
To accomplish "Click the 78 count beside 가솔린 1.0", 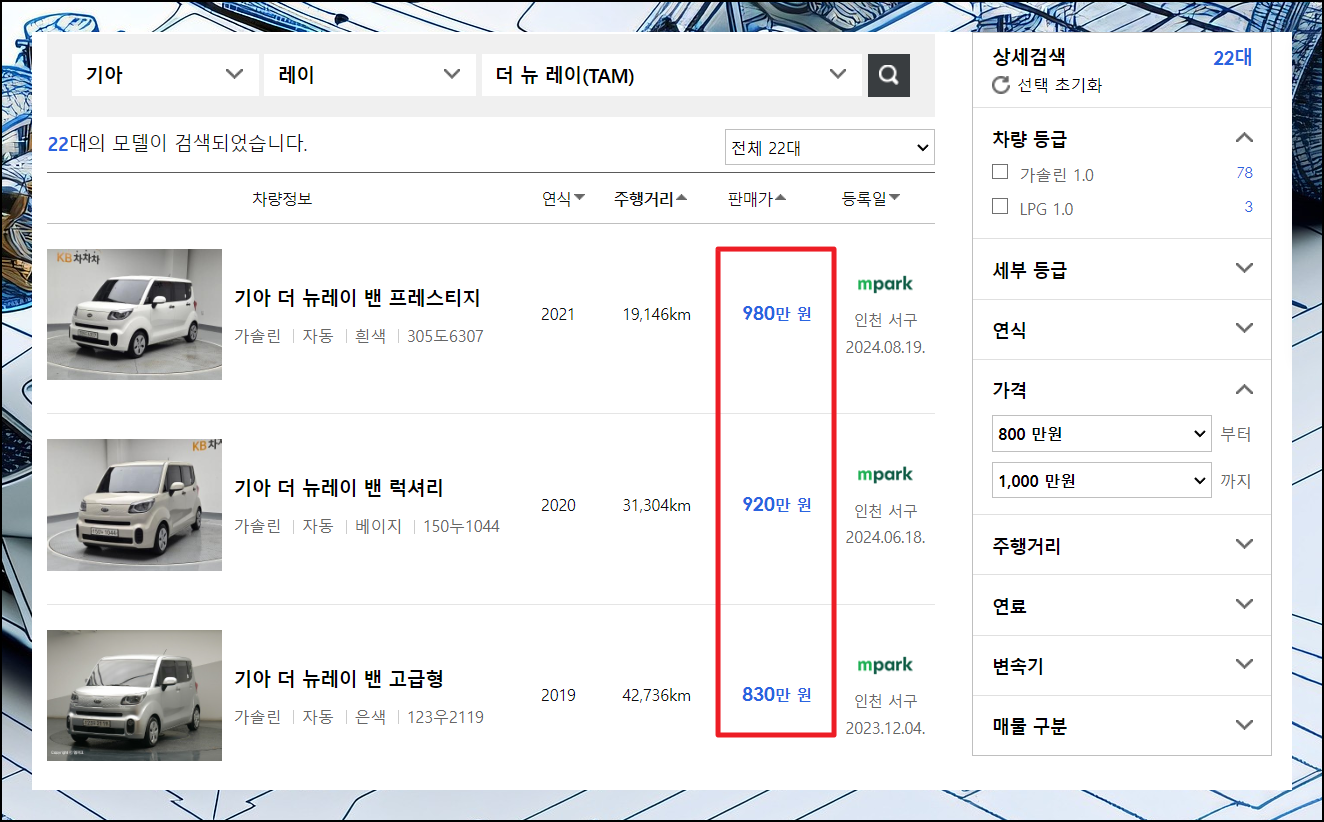I will (x=1244, y=173).
